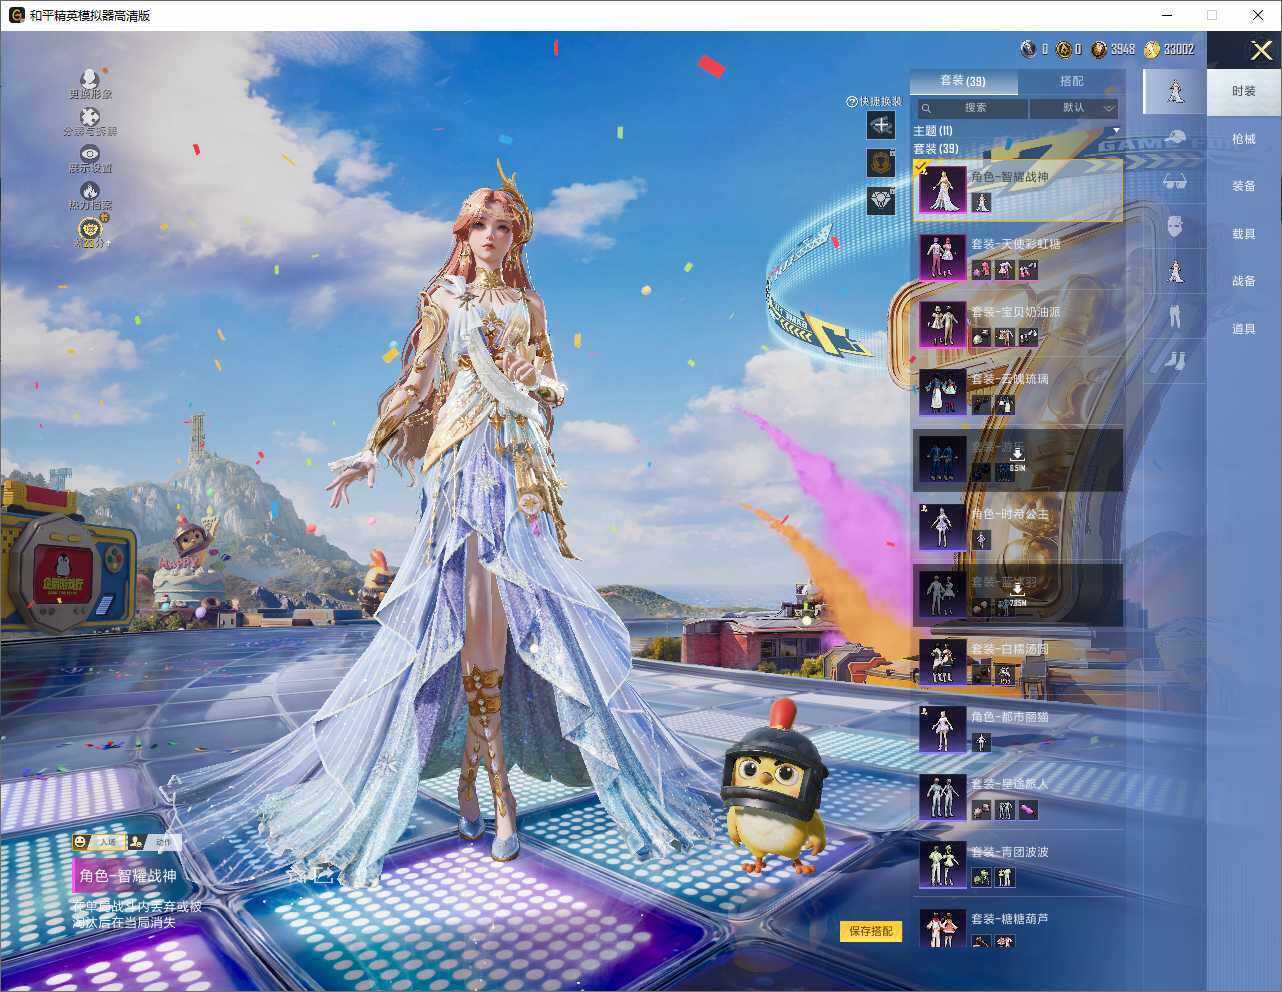Click first piece icon under 套装-天使彩虹糖

(x=981, y=270)
